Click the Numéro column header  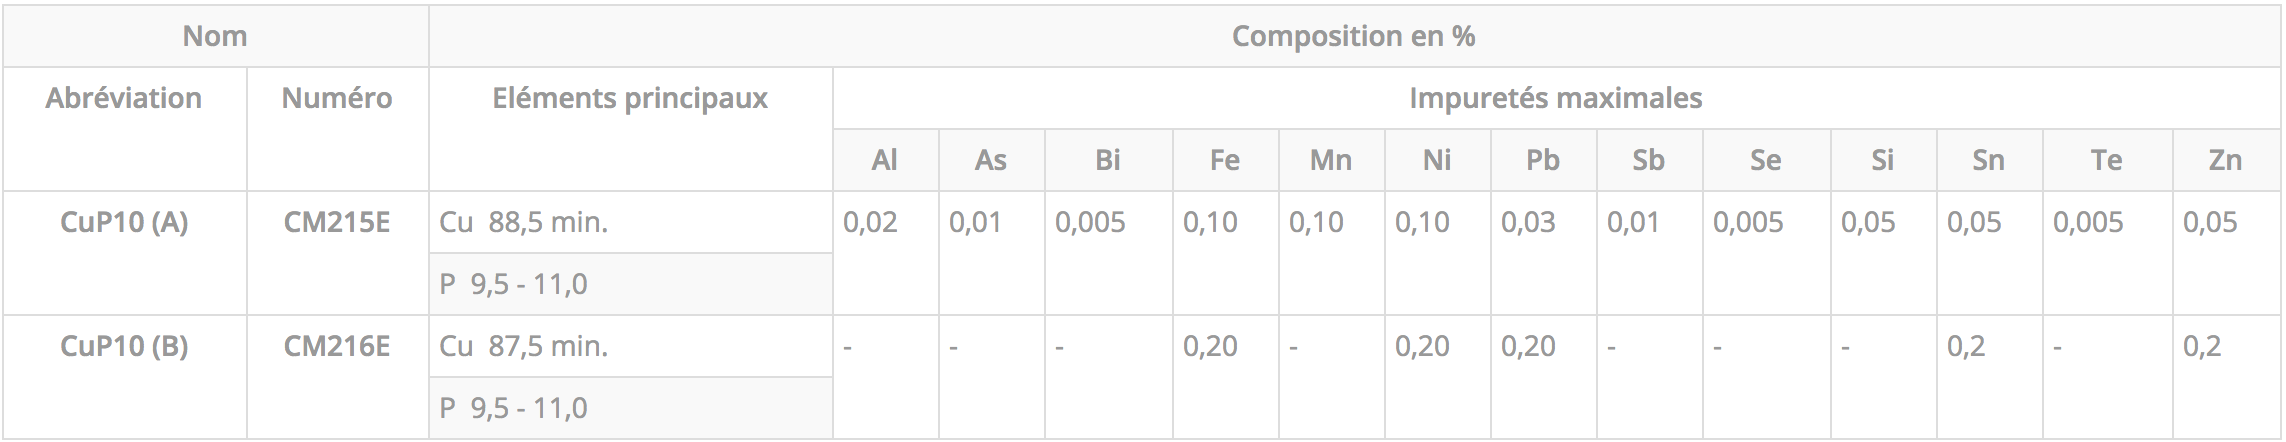pyautogui.click(x=337, y=98)
